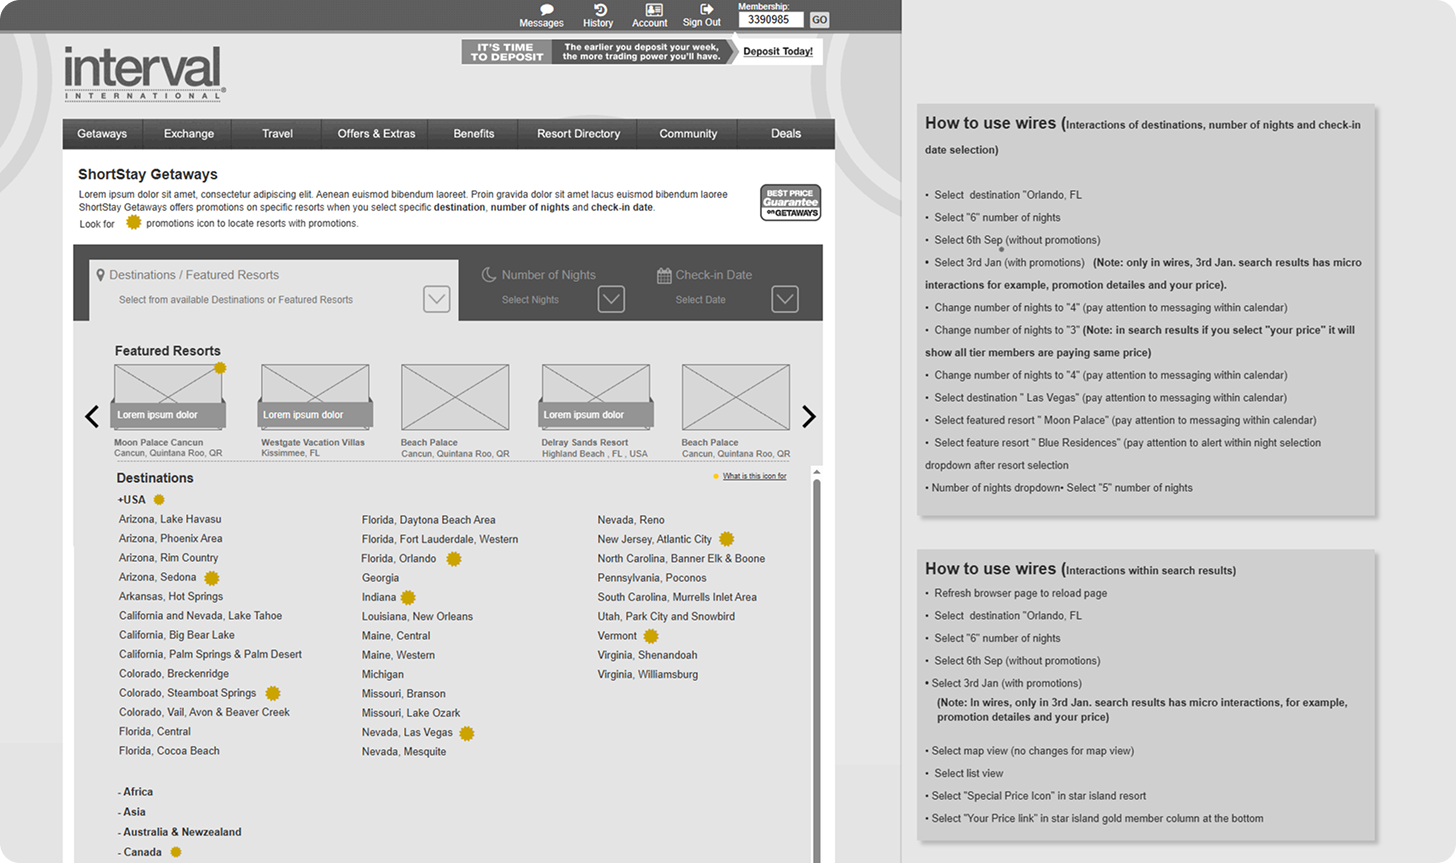Click the Deposit Today! link

(x=777, y=52)
